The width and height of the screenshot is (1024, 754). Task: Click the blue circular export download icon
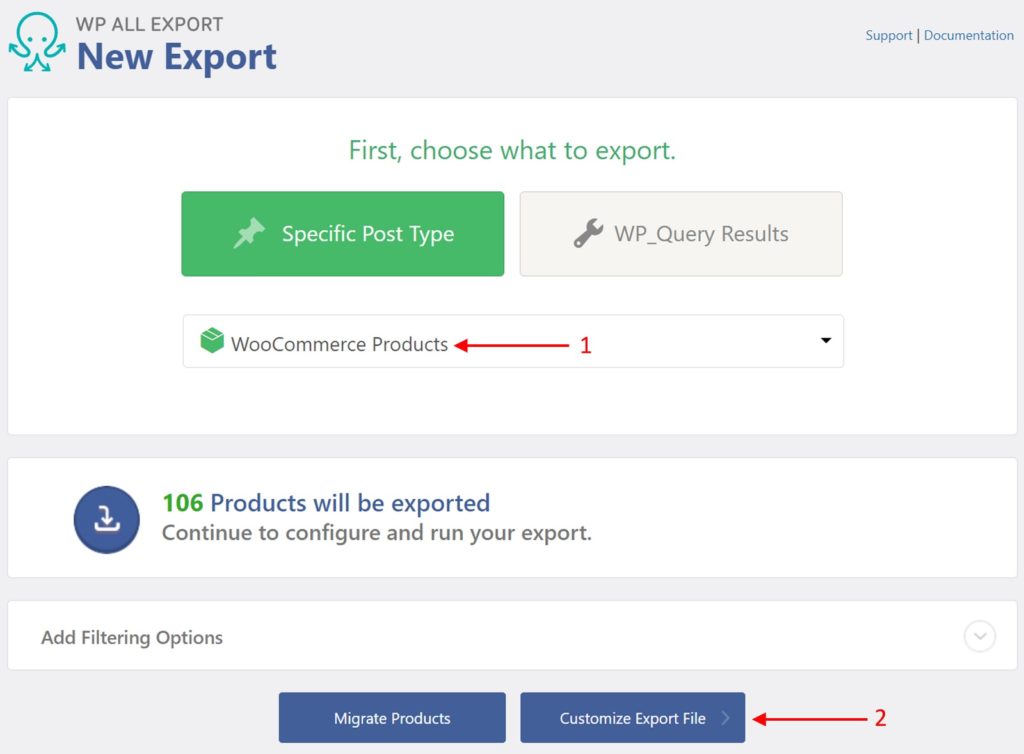tap(106, 517)
